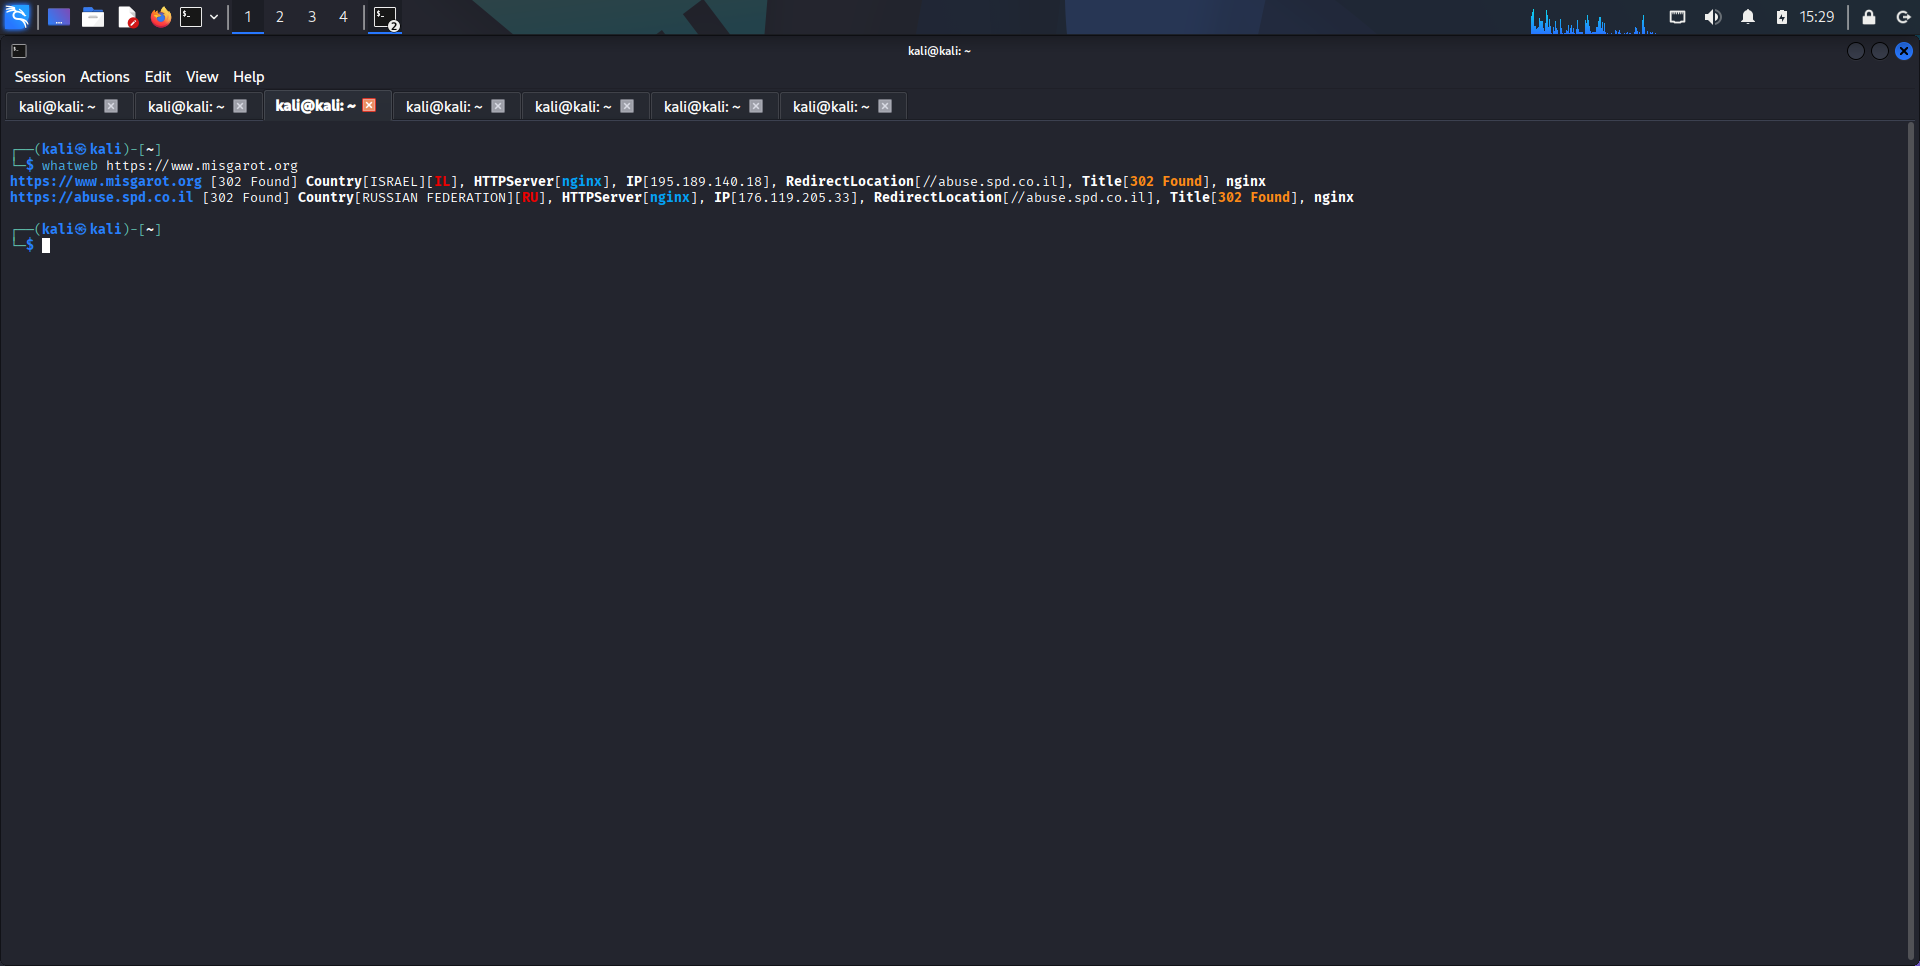
Task: Switch to workspace 3
Action: coord(312,17)
